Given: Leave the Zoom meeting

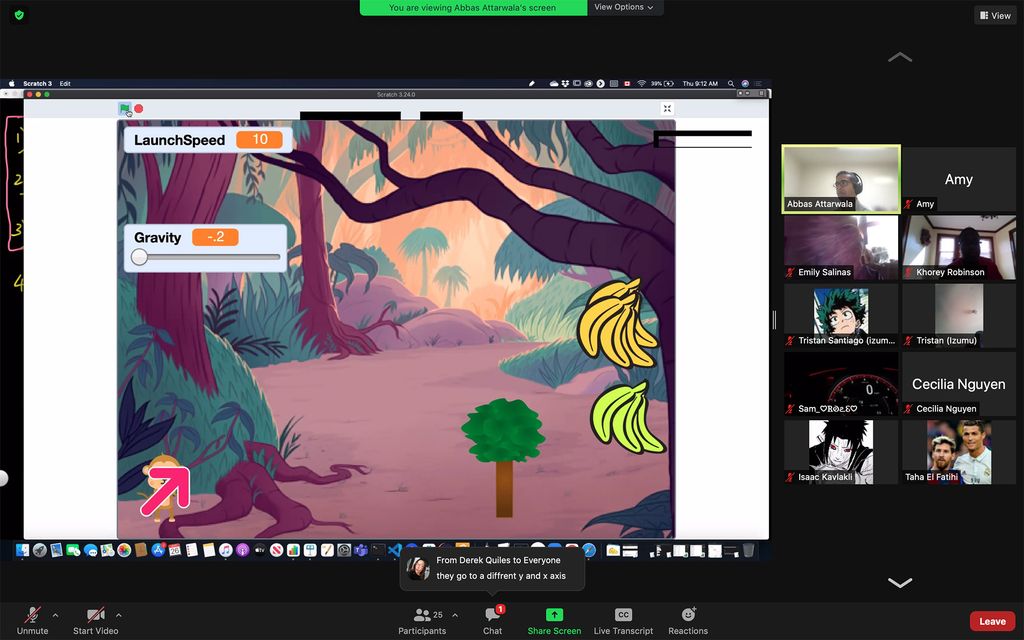Looking at the screenshot, I should (x=992, y=621).
